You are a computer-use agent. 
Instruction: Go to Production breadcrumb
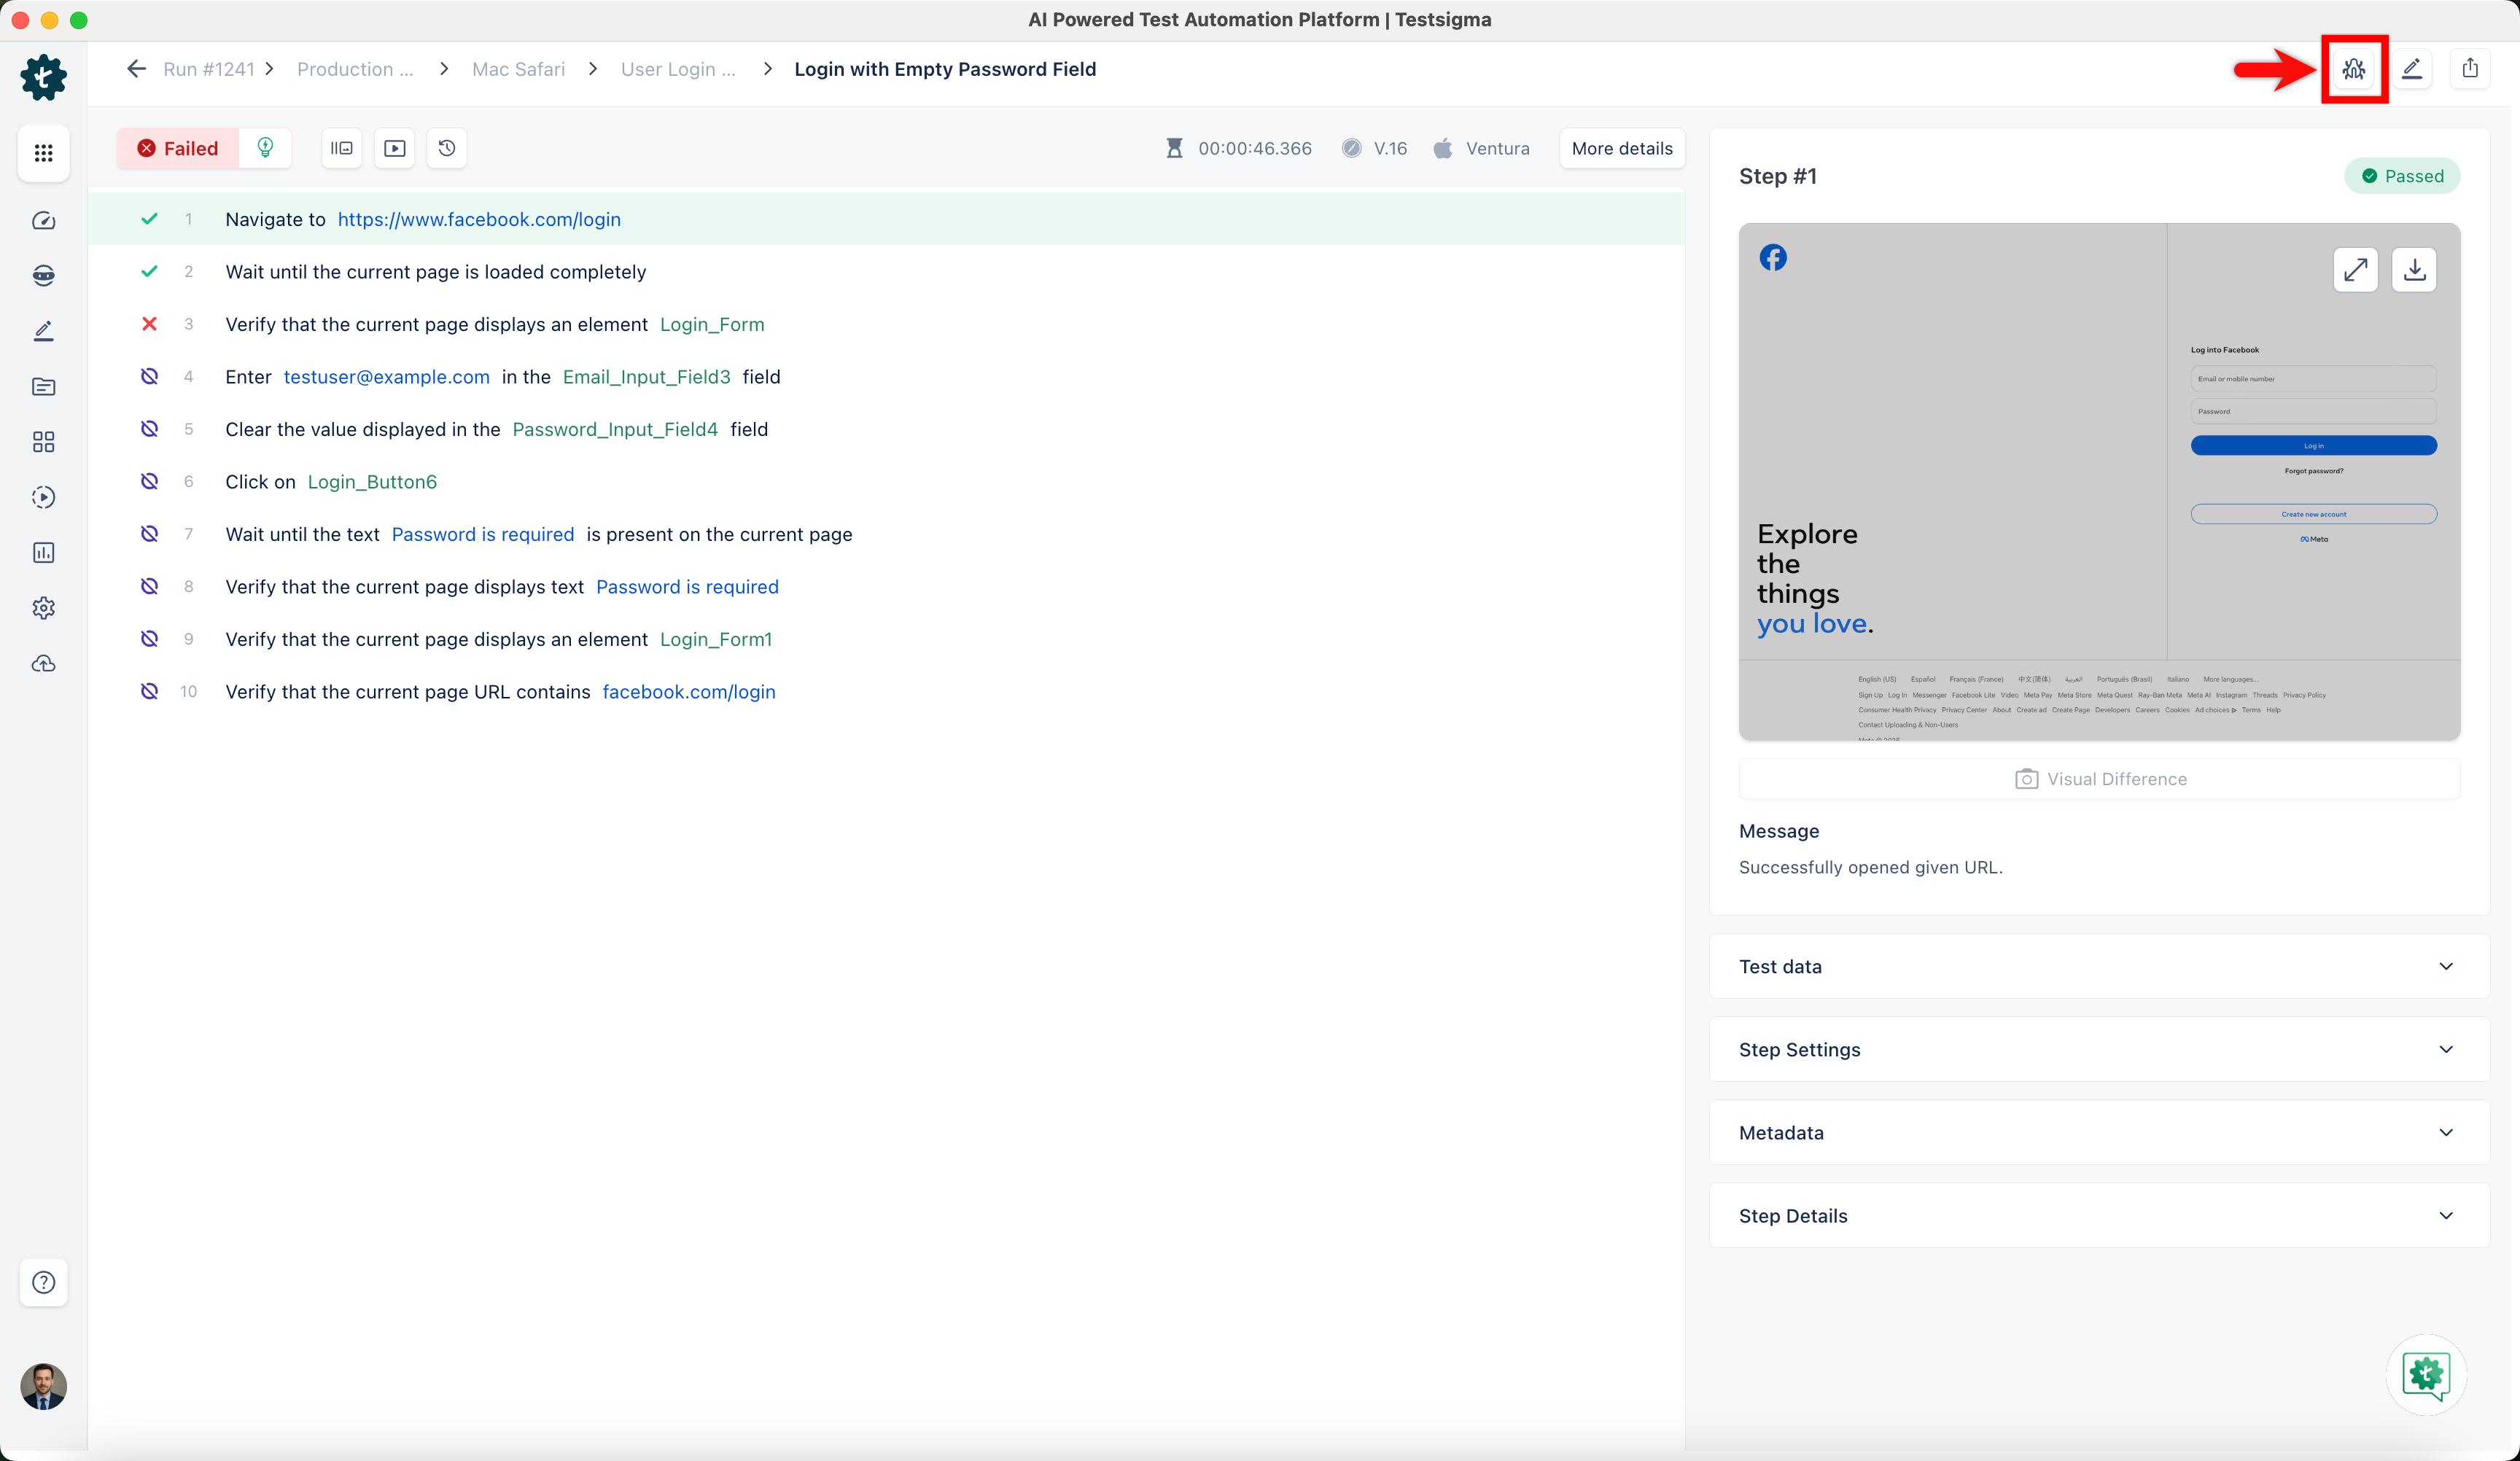pyautogui.click(x=355, y=69)
